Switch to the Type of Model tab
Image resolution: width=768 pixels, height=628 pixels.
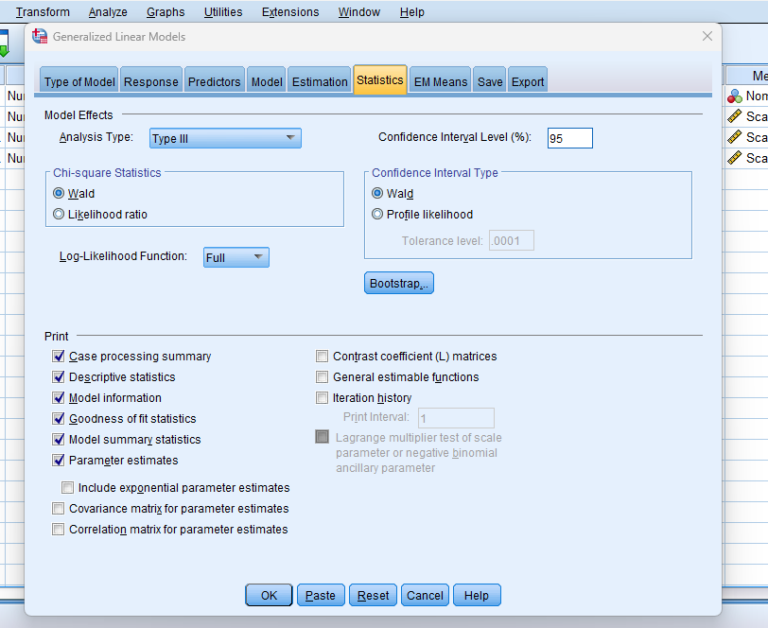pos(79,81)
